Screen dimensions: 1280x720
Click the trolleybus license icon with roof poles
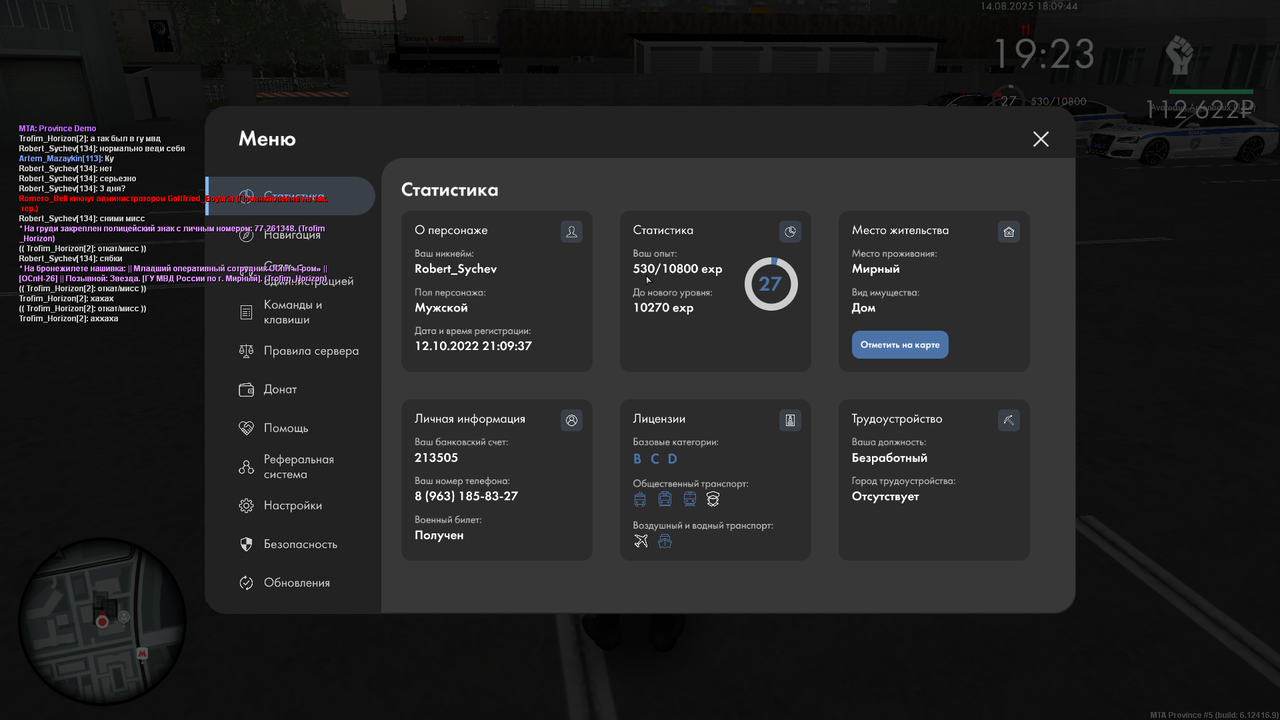click(640, 499)
